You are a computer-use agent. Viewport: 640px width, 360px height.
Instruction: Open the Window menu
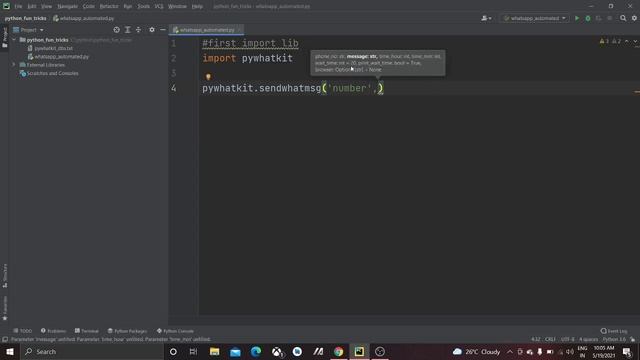click(x=177, y=6)
